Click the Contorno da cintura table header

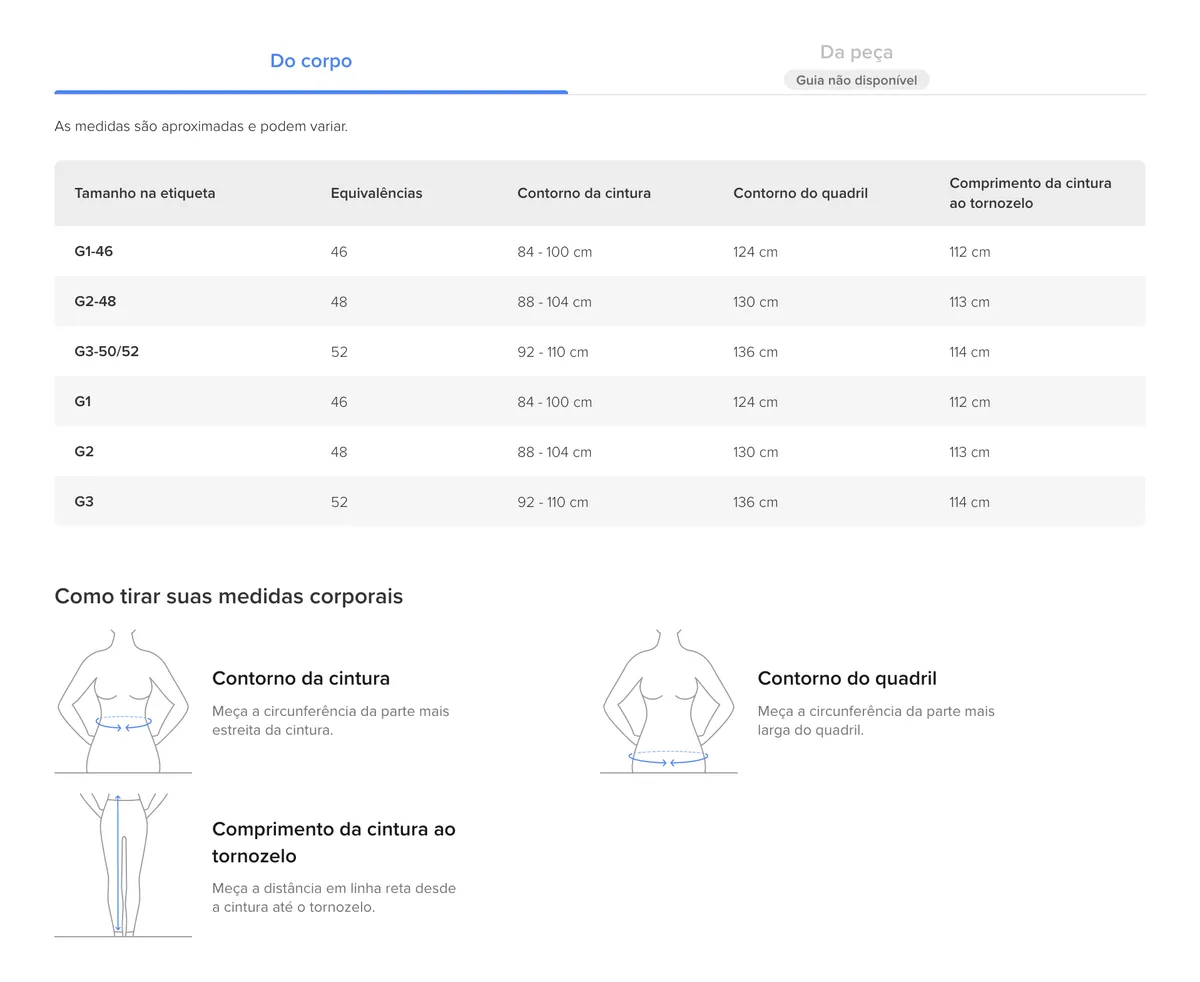coord(584,193)
